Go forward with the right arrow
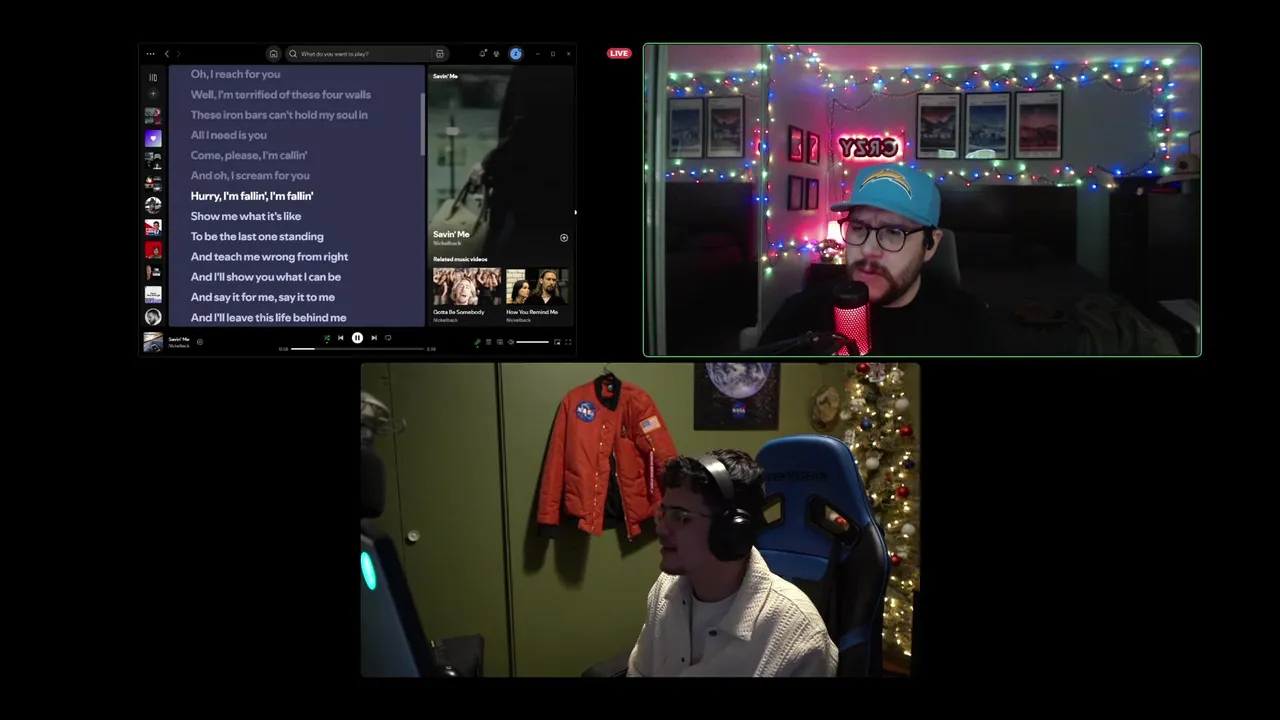This screenshot has height=720, width=1280. (x=178, y=54)
